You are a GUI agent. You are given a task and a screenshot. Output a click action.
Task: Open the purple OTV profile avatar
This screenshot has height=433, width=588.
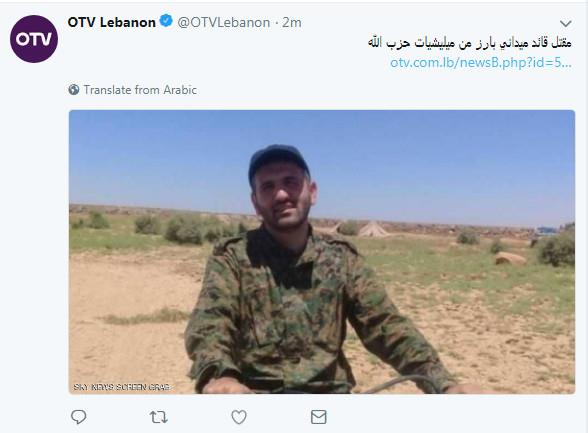(34, 39)
